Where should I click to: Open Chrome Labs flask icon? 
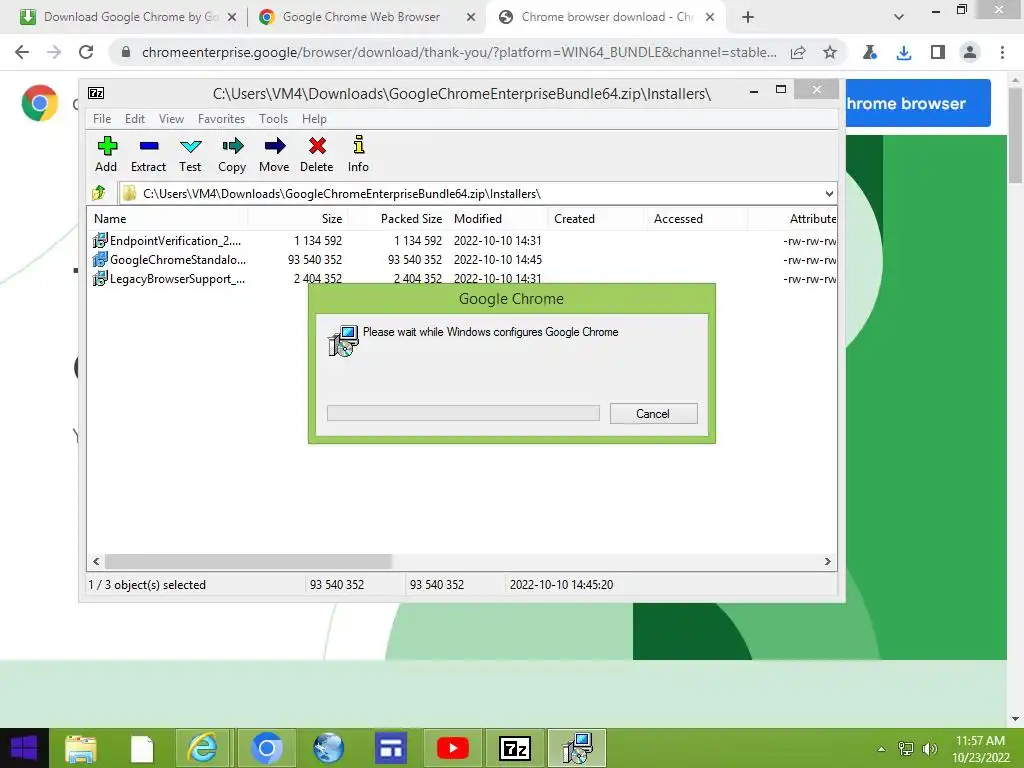tap(869, 52)
